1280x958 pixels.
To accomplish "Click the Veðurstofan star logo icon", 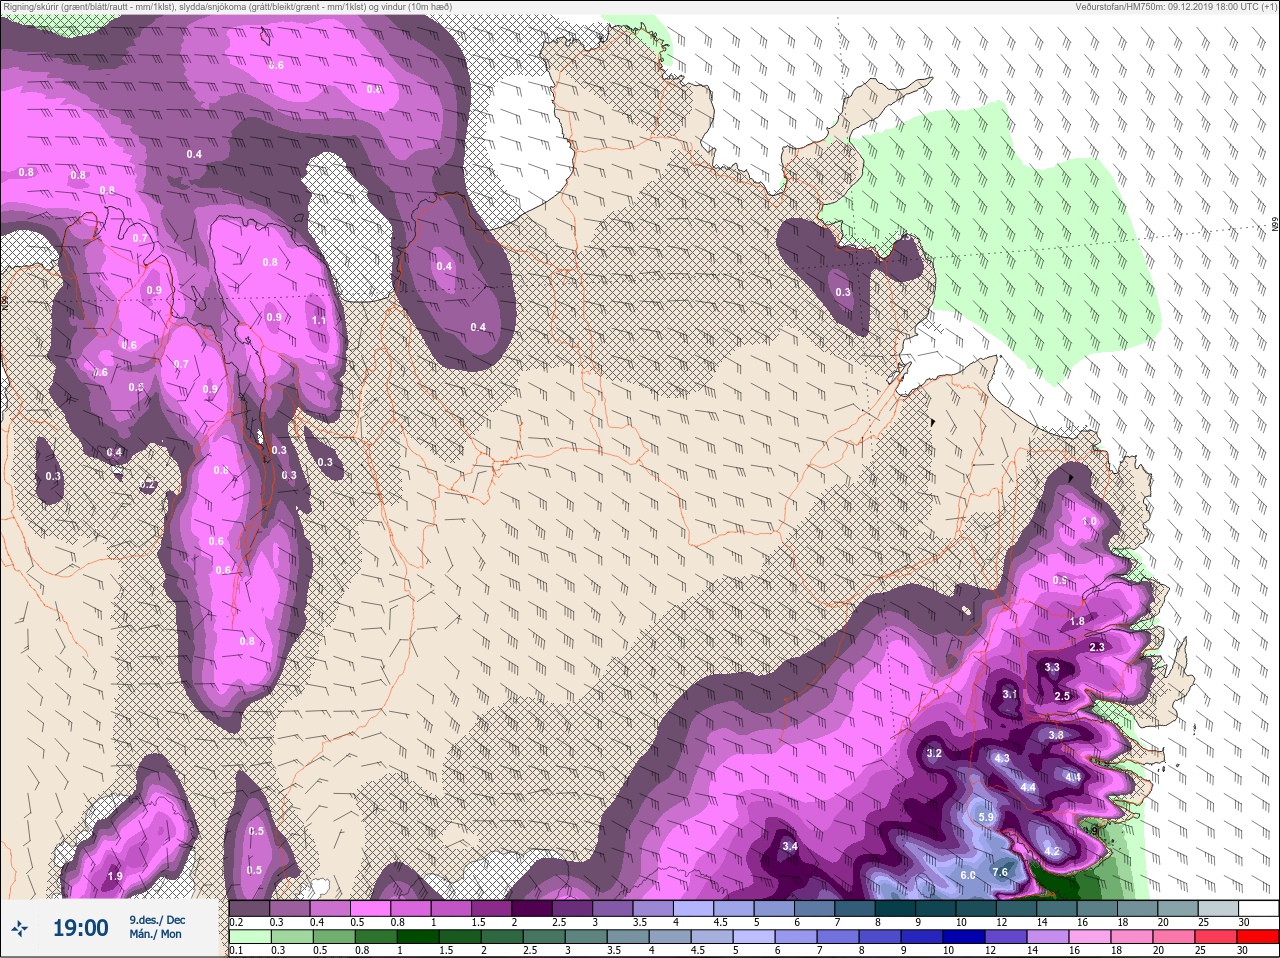I will (x=19, y=928).
